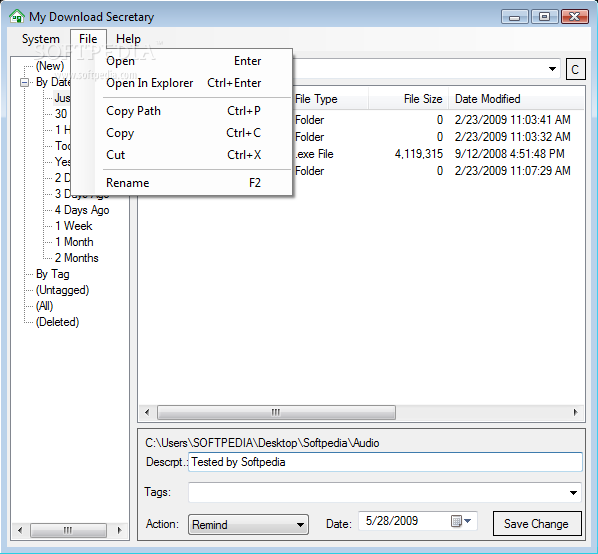598x554 pixels.
Task: Click the Descrpt. field with Tested by Softpedia
Action: (385, 462)
